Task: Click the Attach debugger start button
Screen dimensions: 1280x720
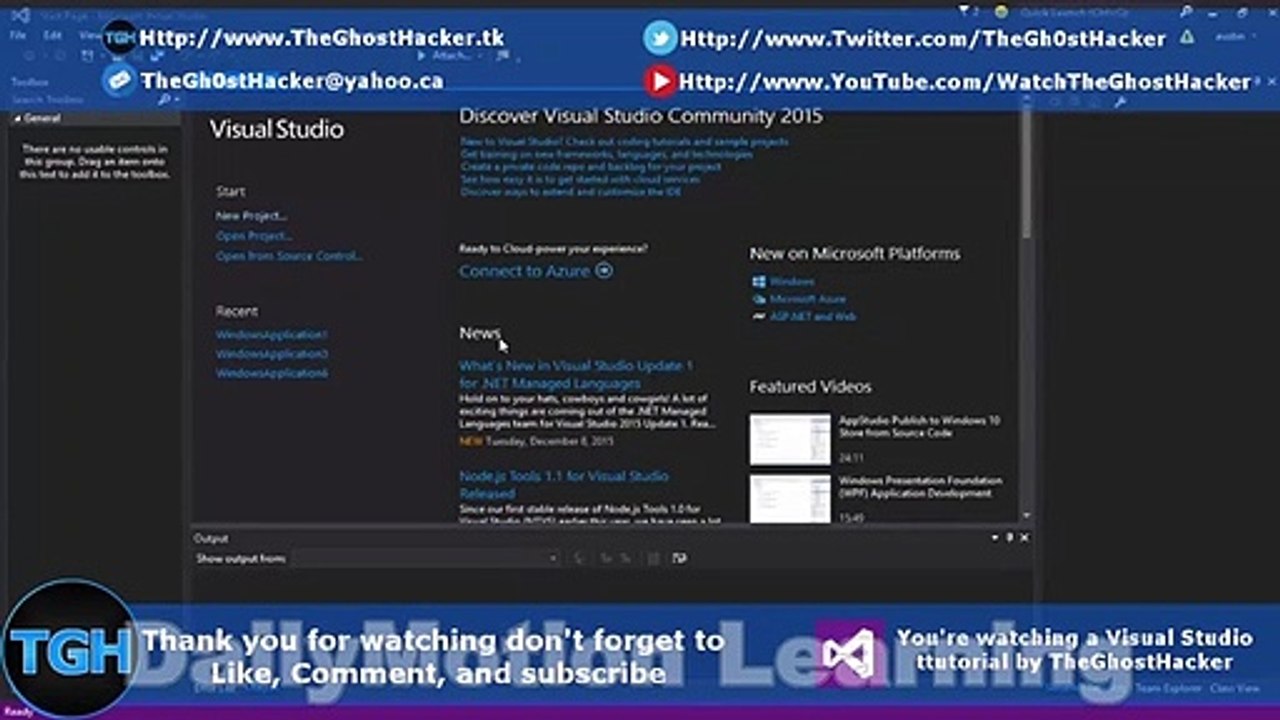Action: (445, 55)
